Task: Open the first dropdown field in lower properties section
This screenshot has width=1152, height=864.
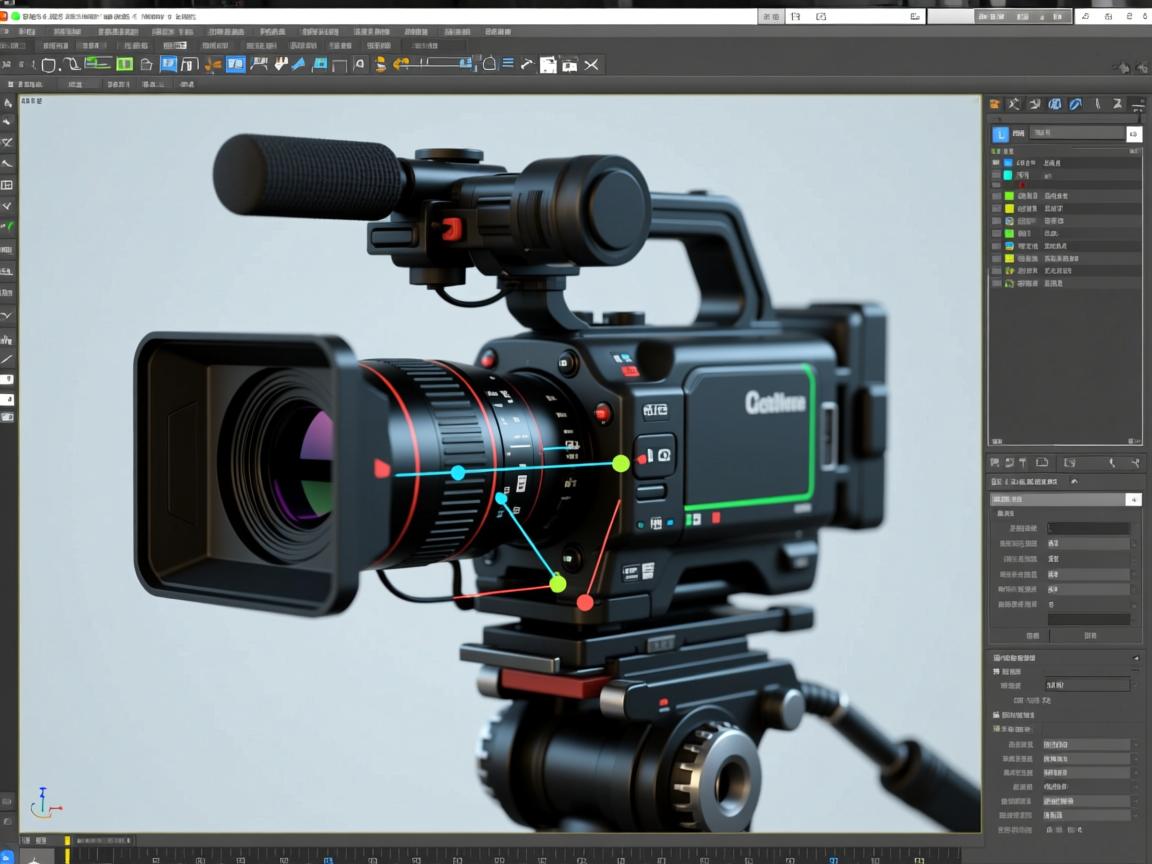Action: click(1086, 685)
